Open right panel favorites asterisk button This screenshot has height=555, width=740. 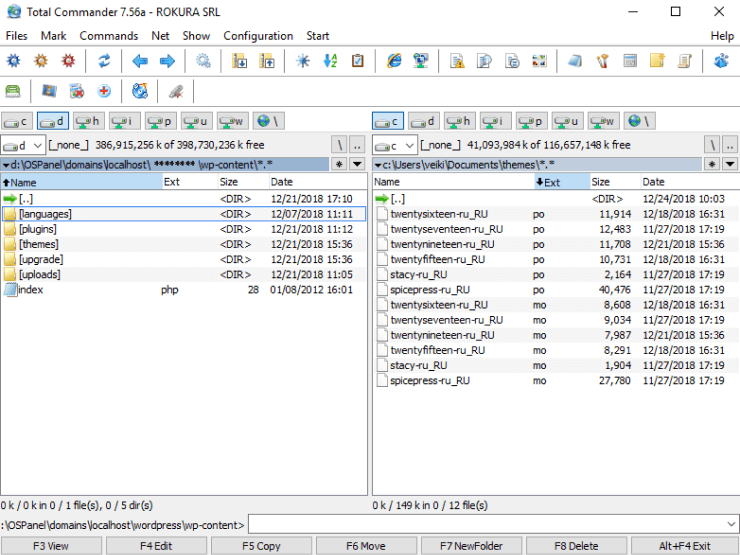coord(712,164)
